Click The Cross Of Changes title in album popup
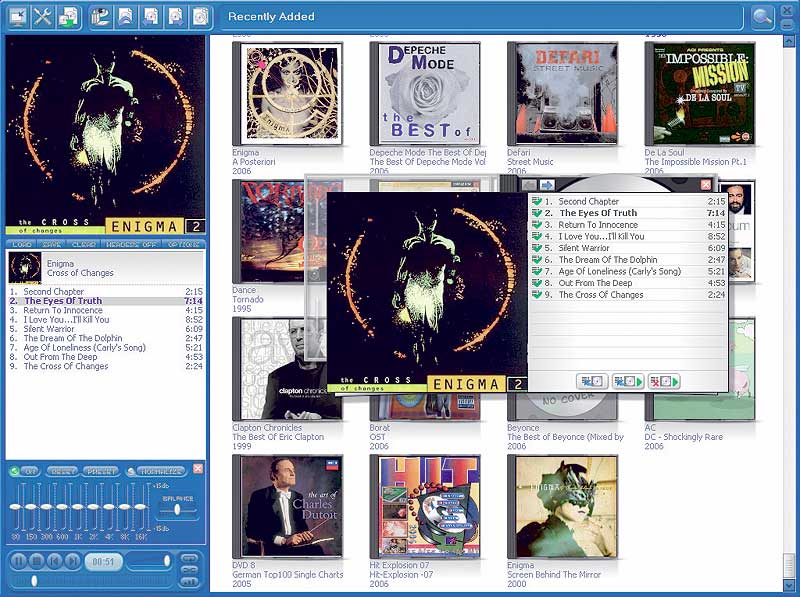This screenshot has height=597, width=800. pyautogui.click(x=601, y=295)
